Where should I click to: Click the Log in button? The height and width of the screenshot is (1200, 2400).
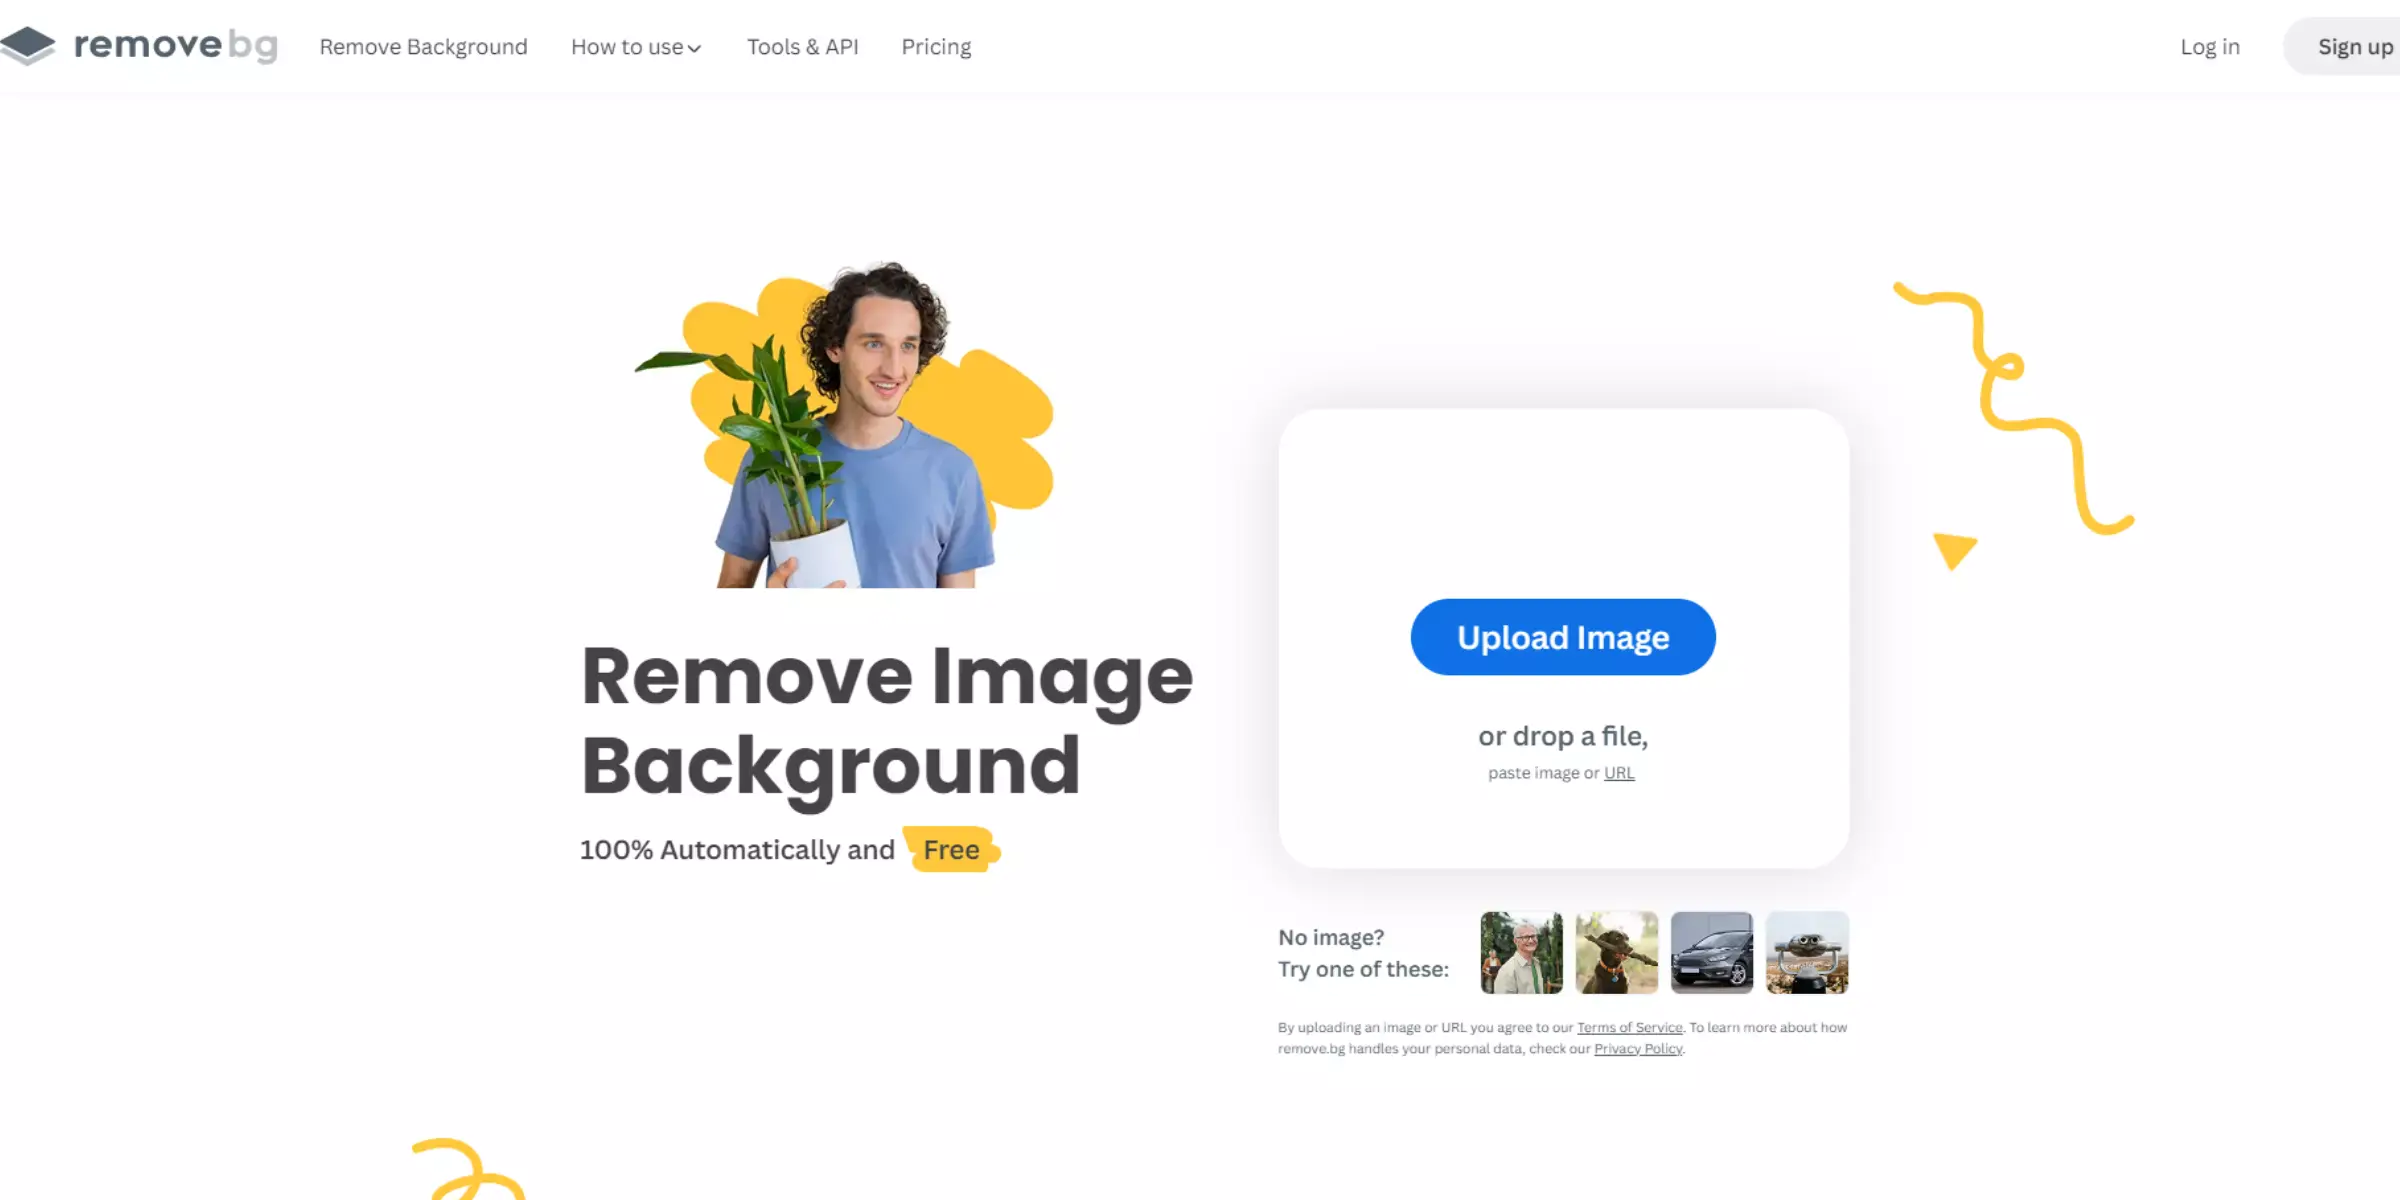(x=2210, y=46)
